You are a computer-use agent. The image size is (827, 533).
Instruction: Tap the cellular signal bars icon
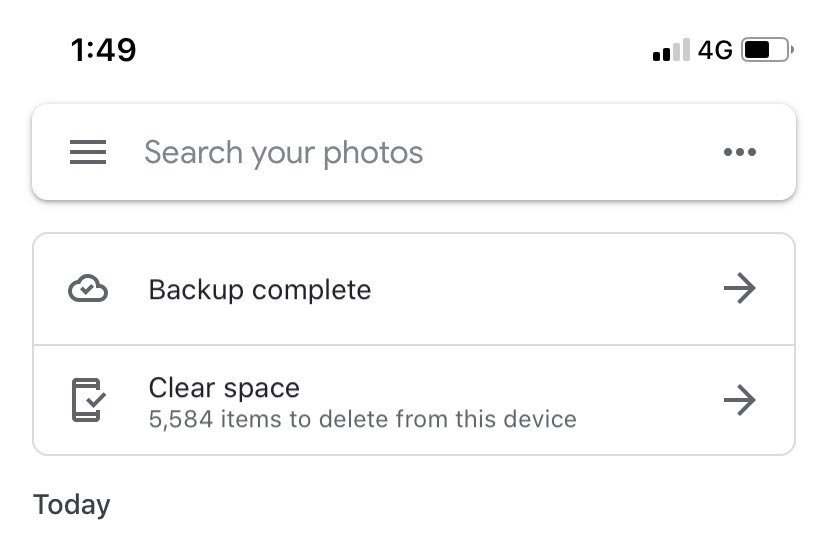[x=671, y=50]
